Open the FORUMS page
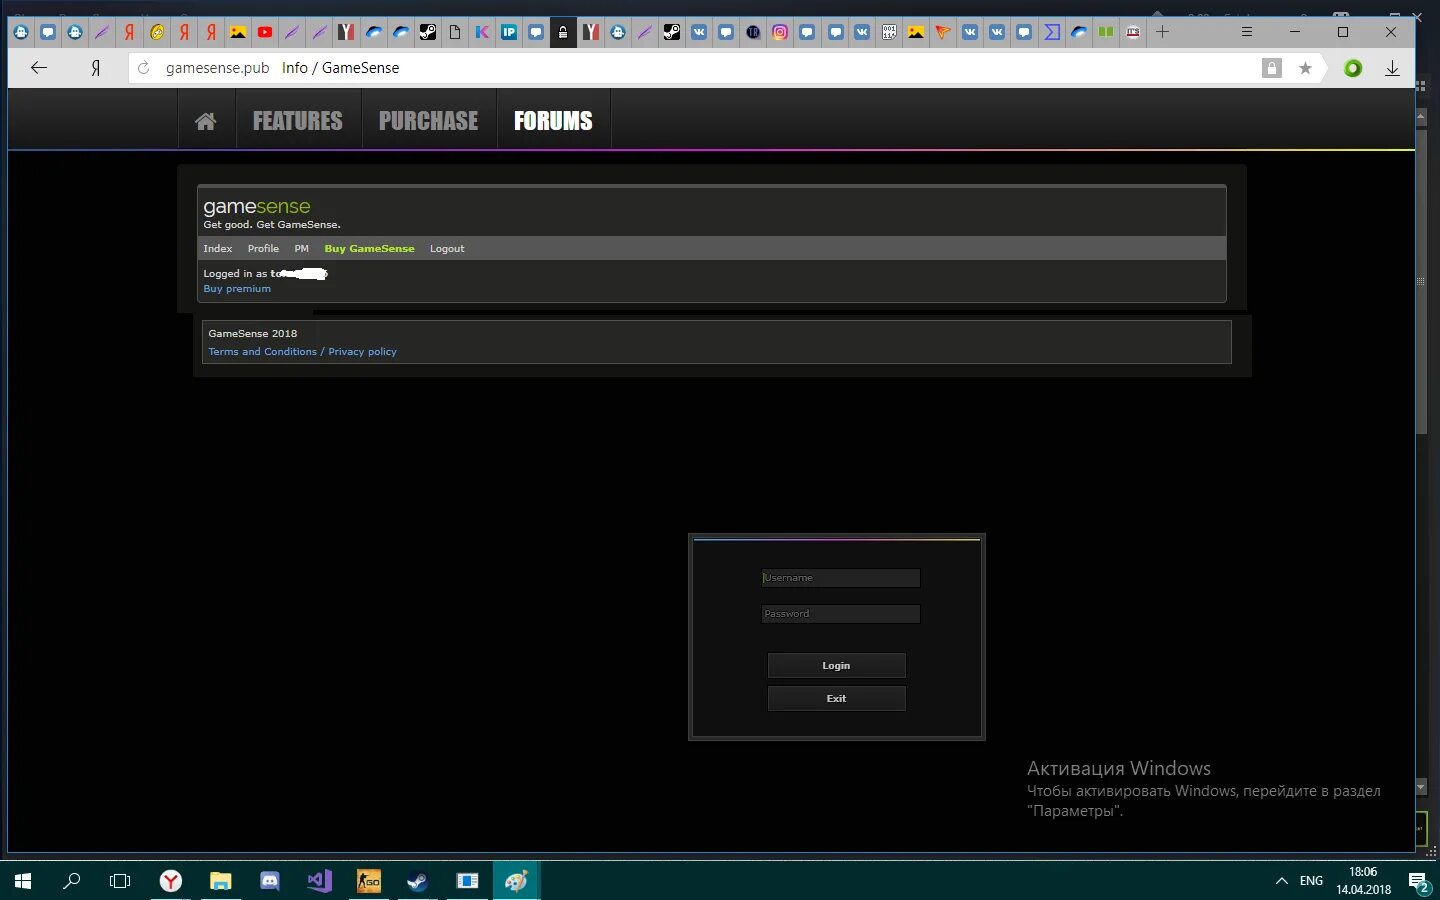The width and height of the screenshot is (1440, 900). [x=553, y=121]
